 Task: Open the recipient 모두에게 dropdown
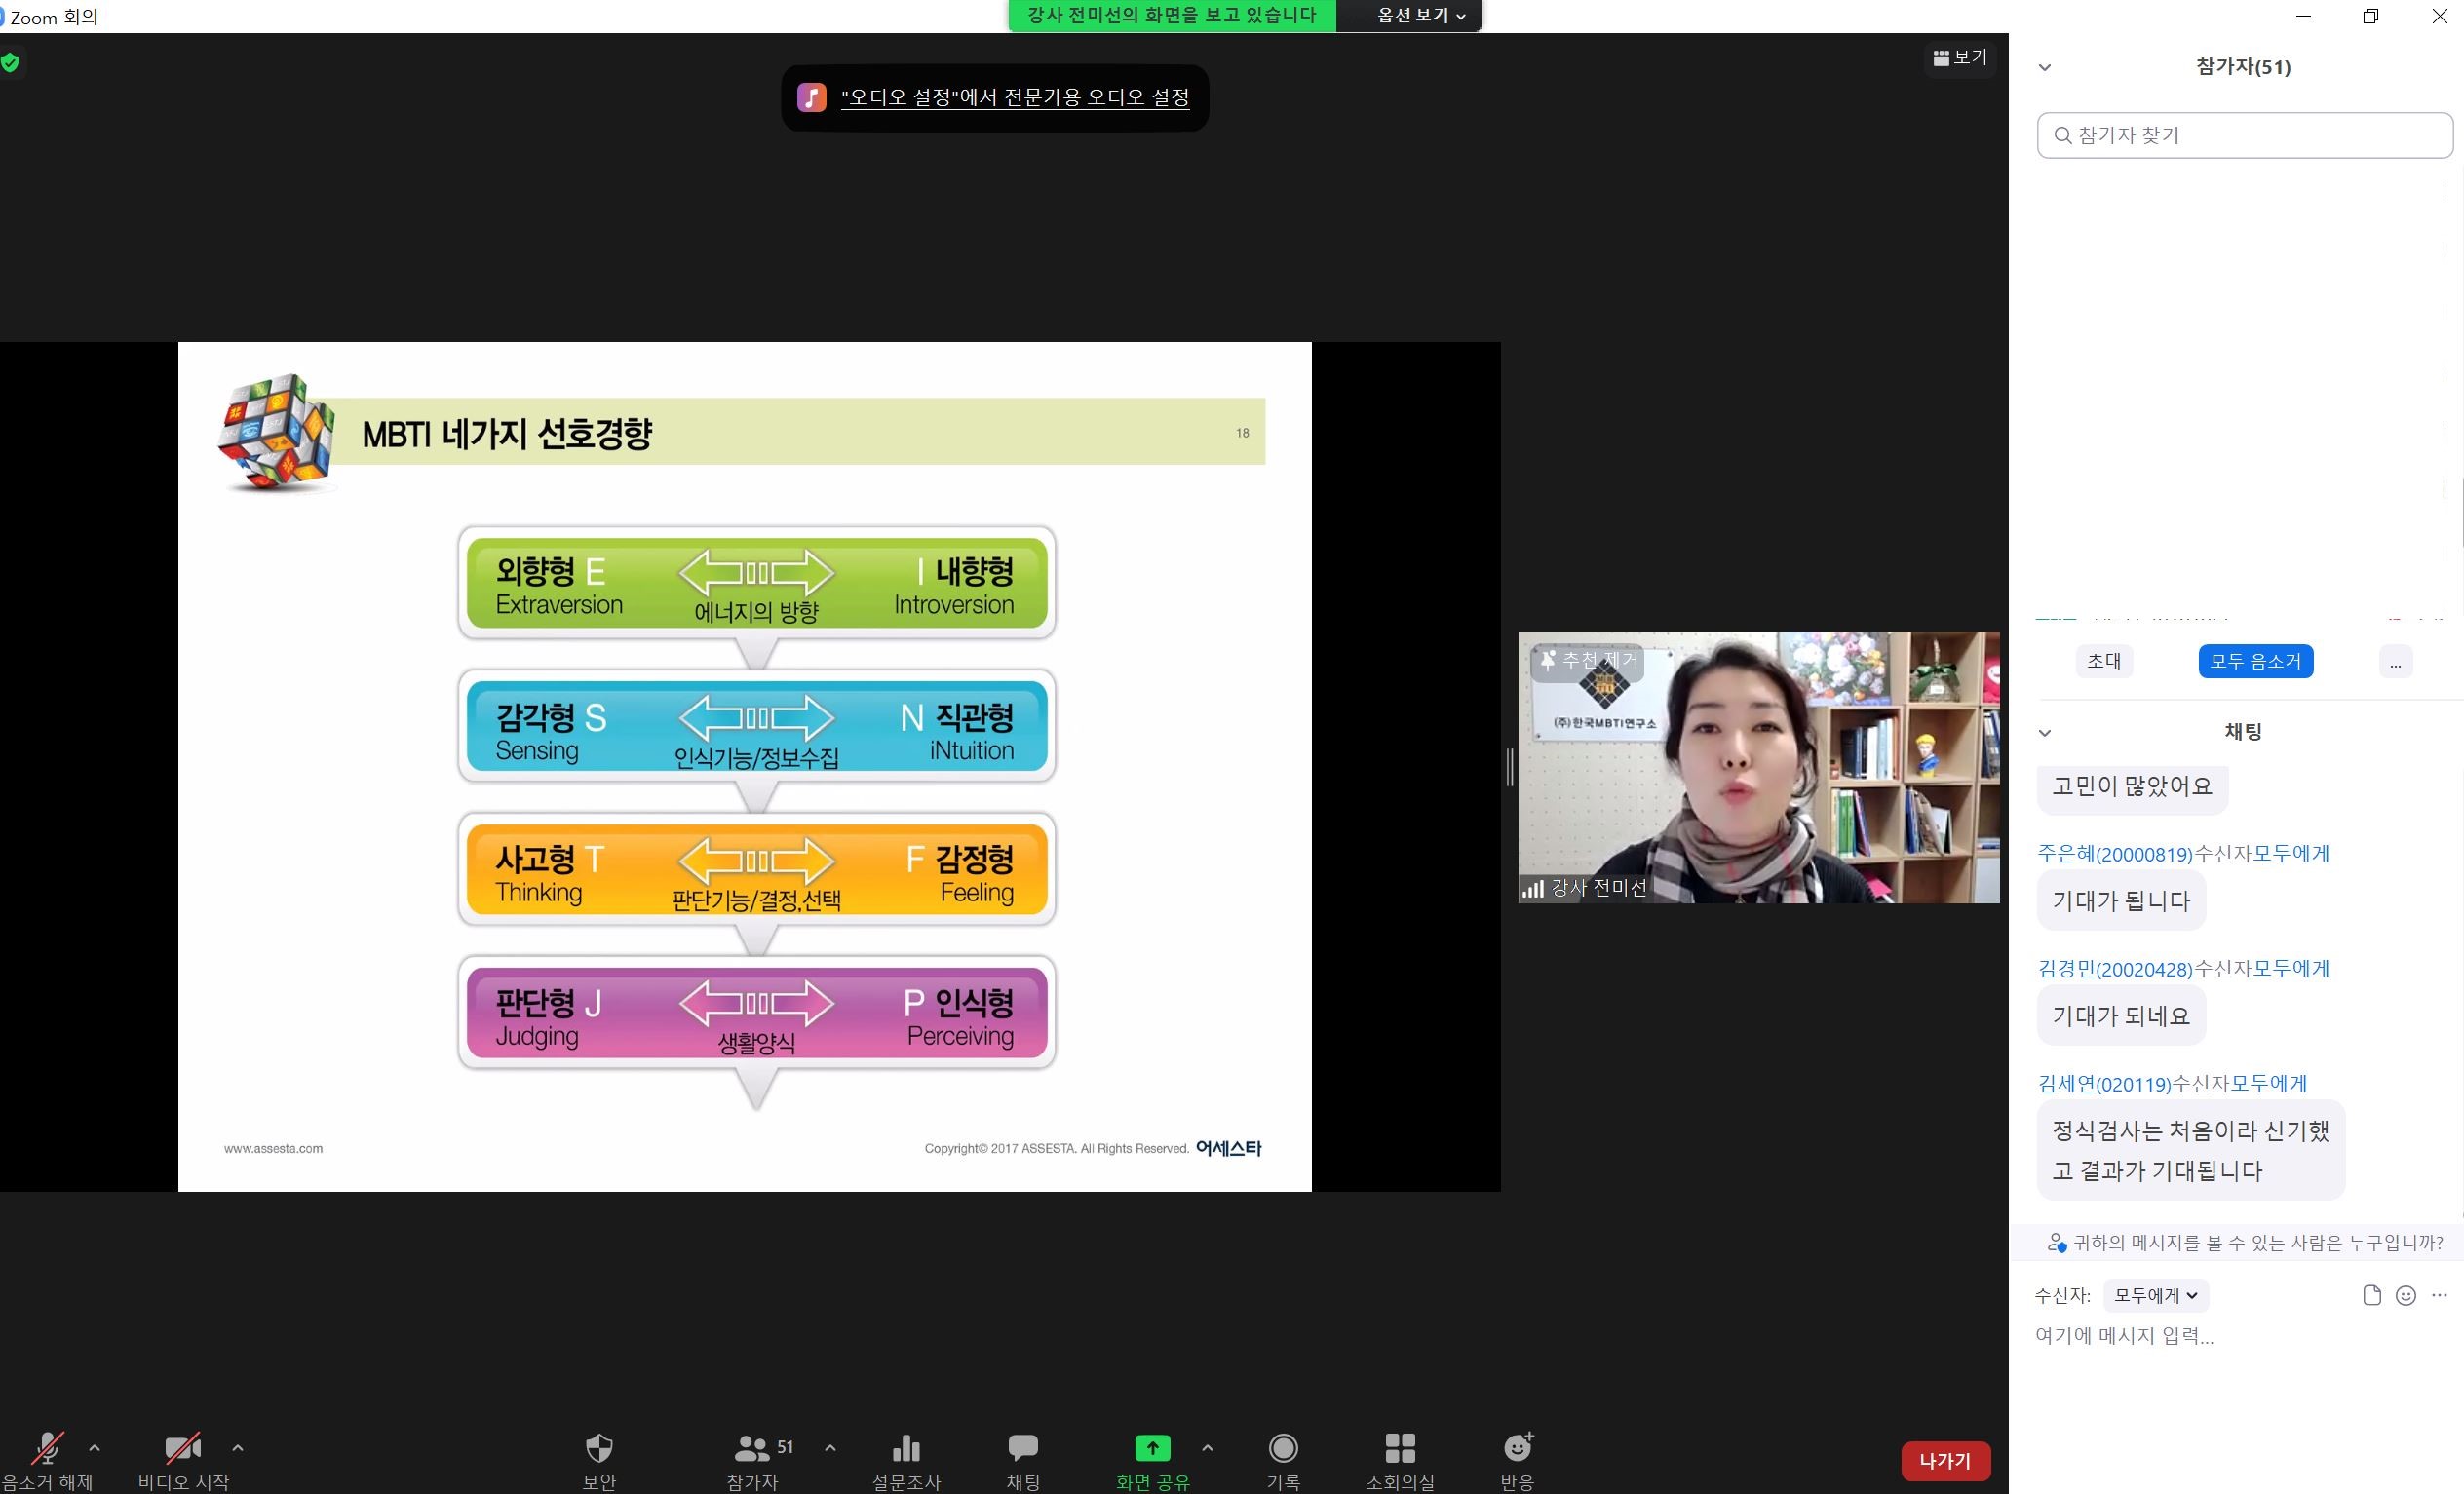click(x=2155, y=1296)
